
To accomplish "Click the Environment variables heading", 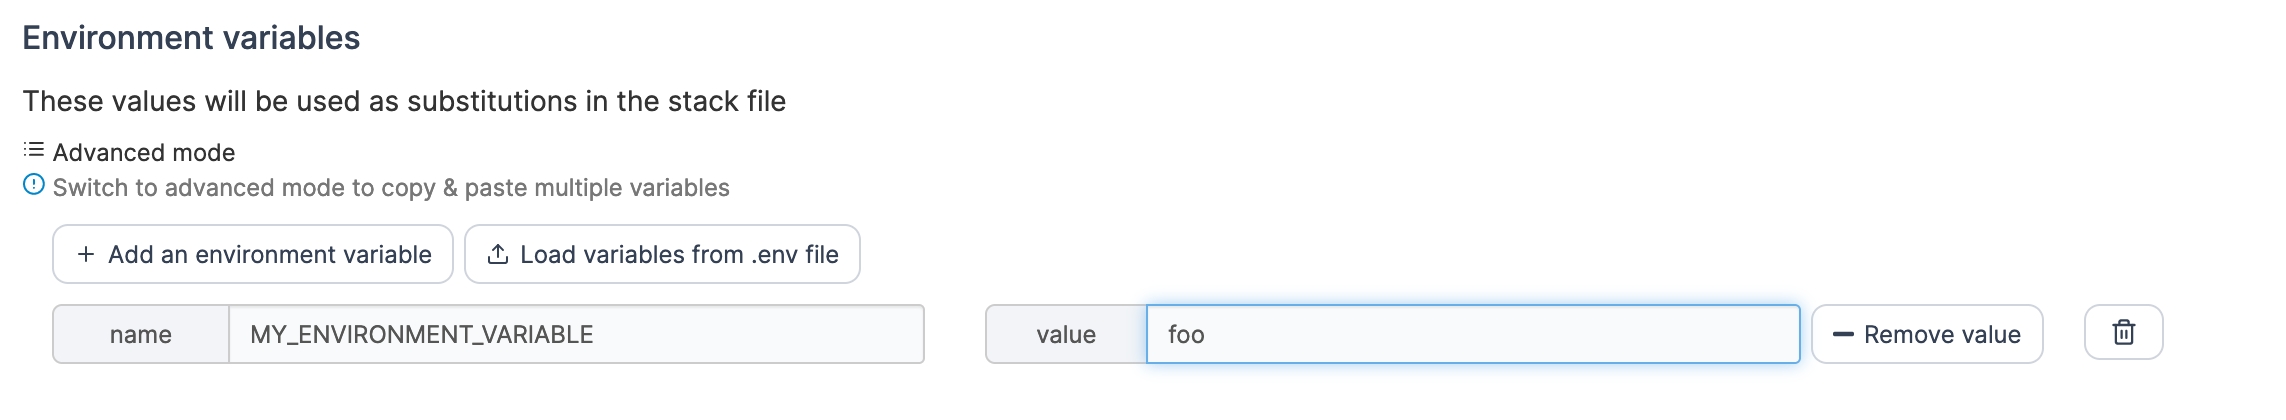I will (191, 38).
